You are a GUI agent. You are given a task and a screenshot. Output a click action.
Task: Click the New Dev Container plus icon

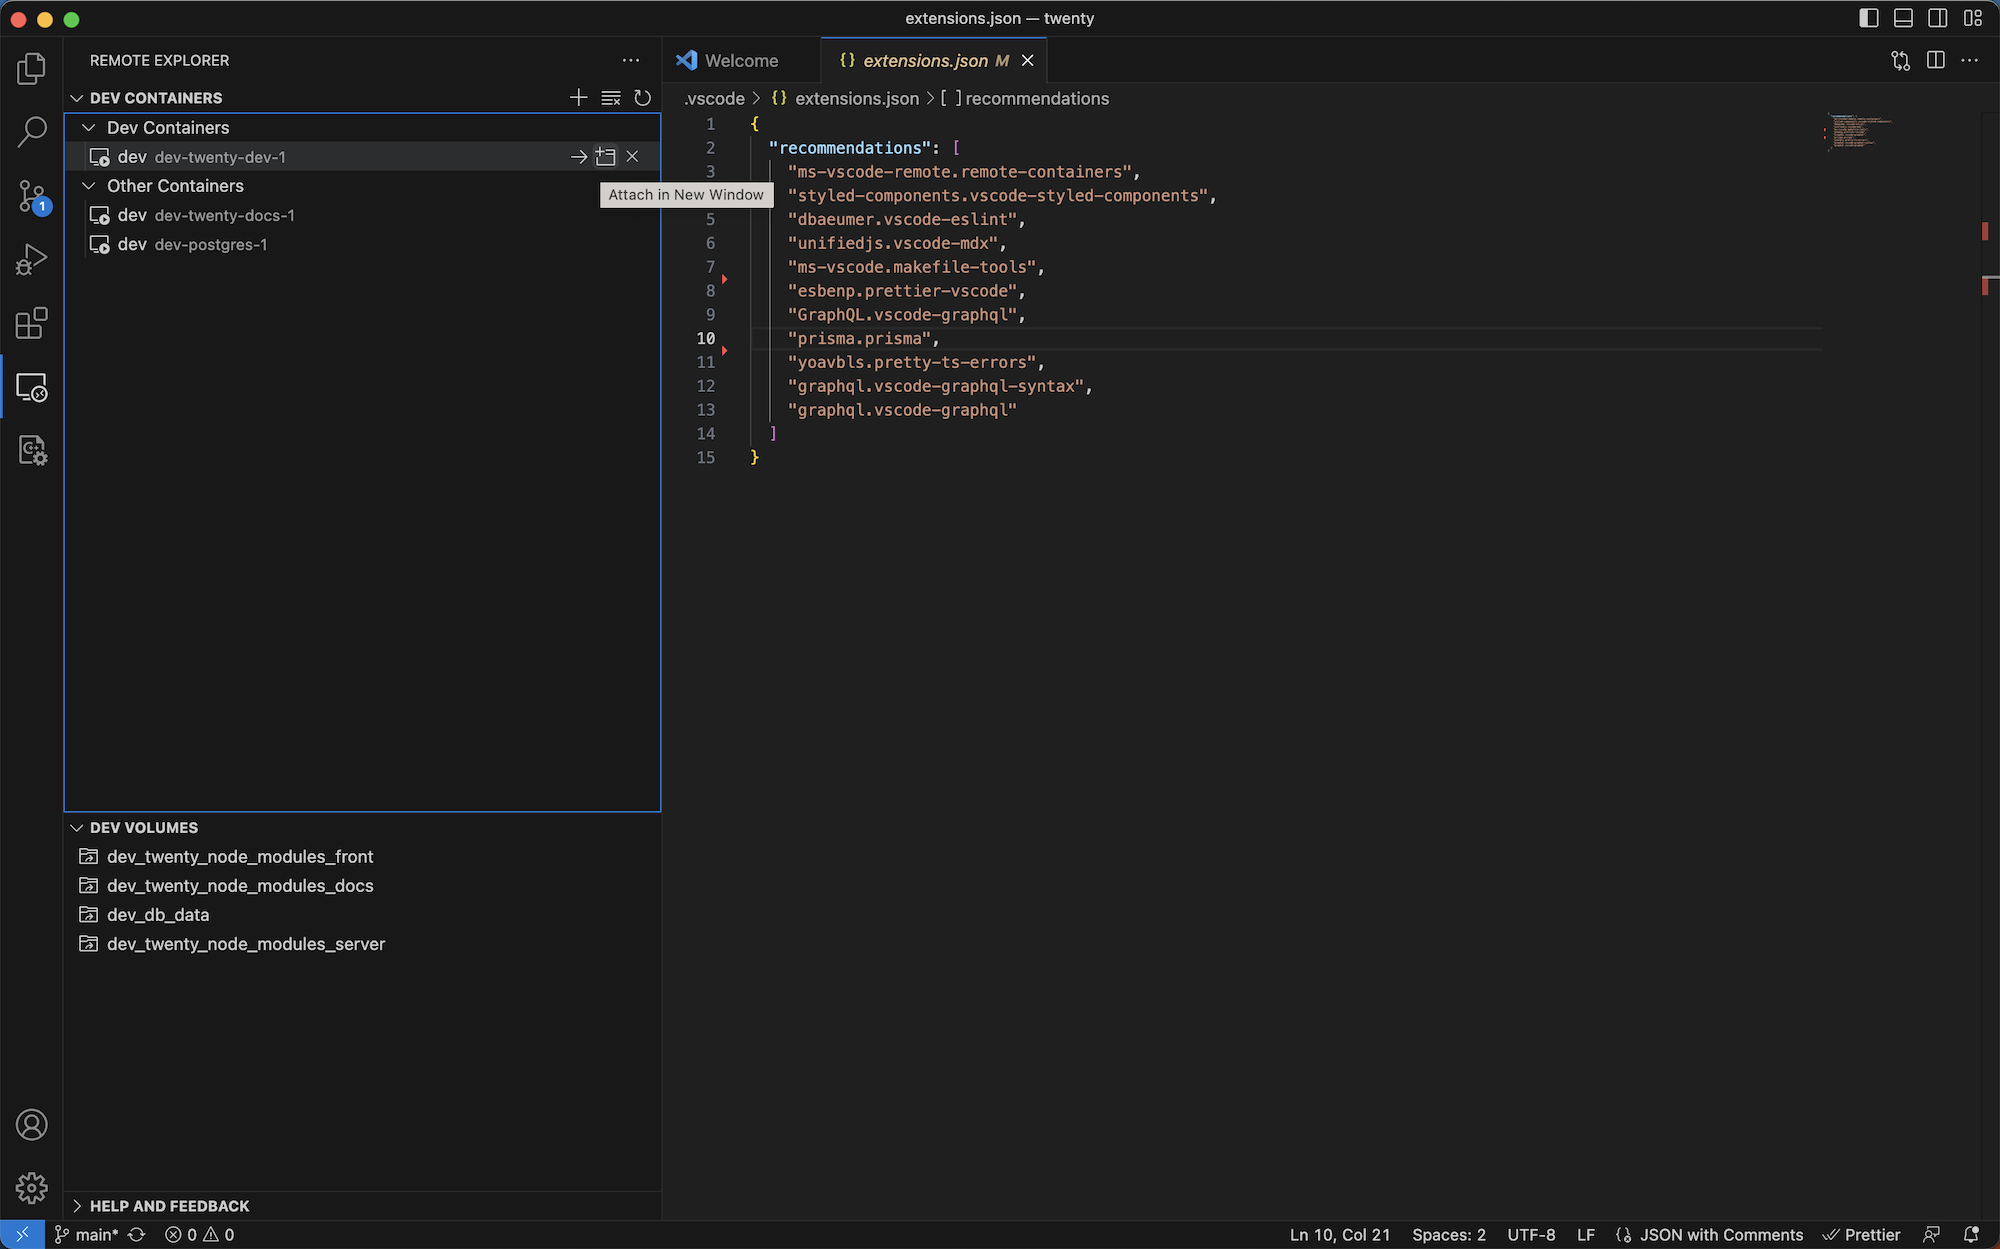pos(578,98)
